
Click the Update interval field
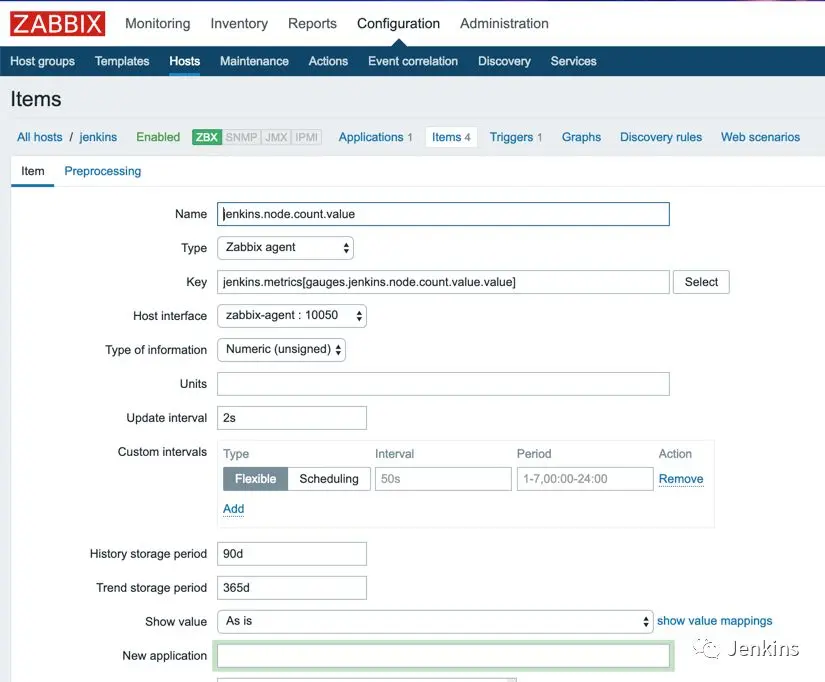(x=291, y=418)
